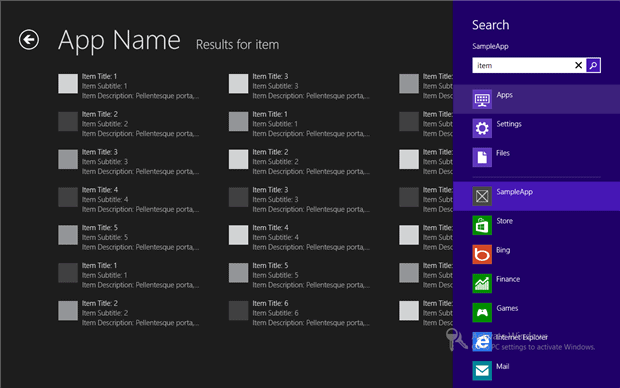Open 'Item Title: 4' with the dark thumbnail

(129, 199)
